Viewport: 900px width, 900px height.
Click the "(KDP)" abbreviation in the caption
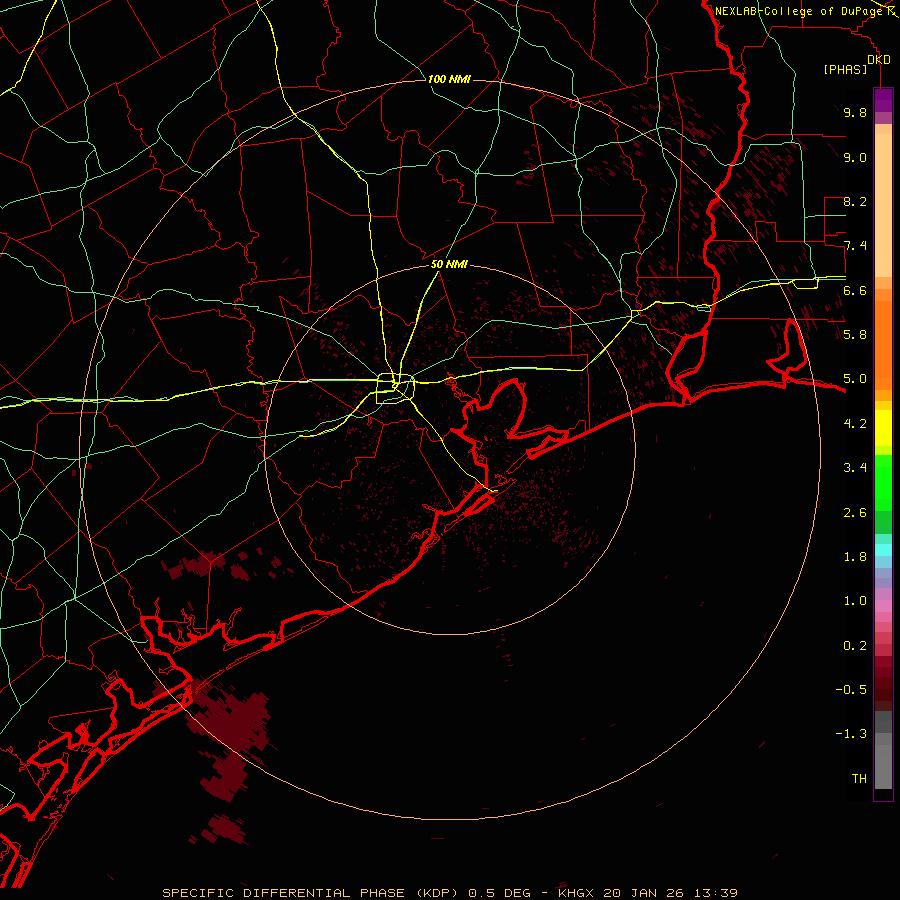437,893
